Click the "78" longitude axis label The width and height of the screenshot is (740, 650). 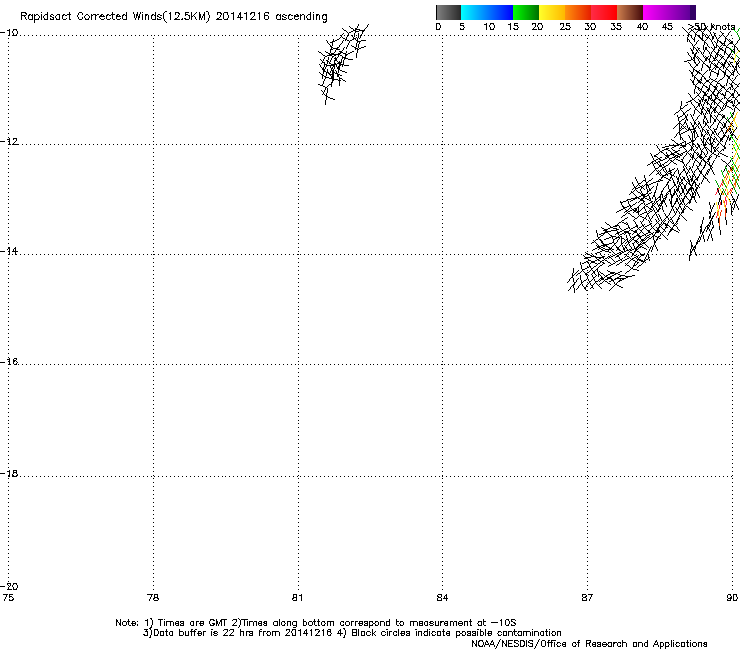click(153, 598)
